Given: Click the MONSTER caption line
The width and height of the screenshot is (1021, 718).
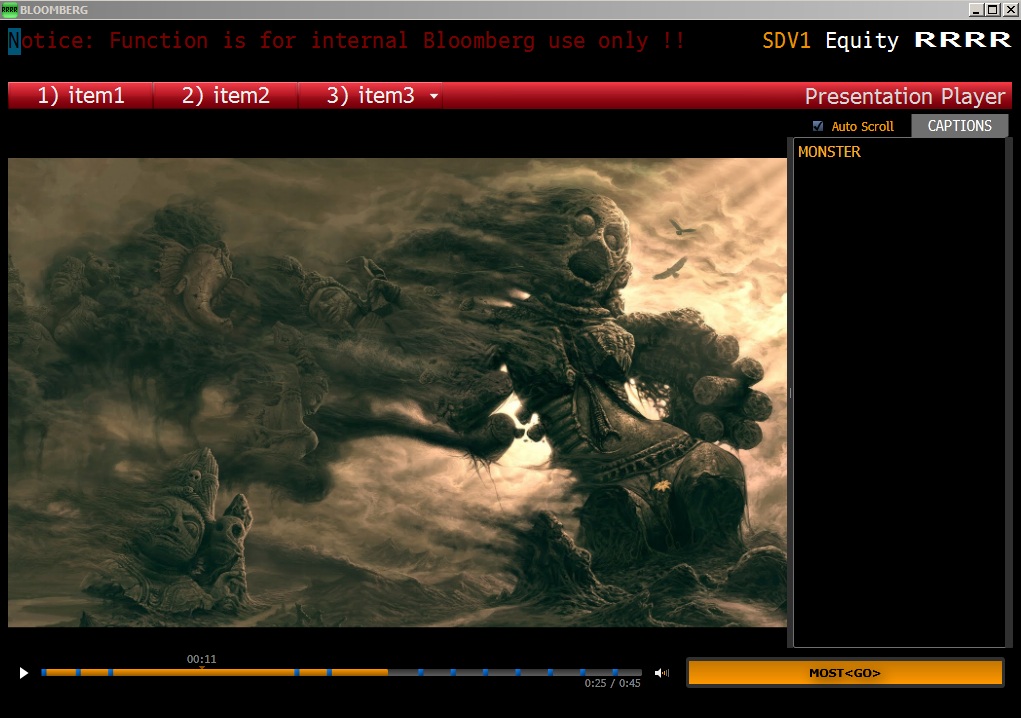Looking at the screenshot, I should coord(829,152).
